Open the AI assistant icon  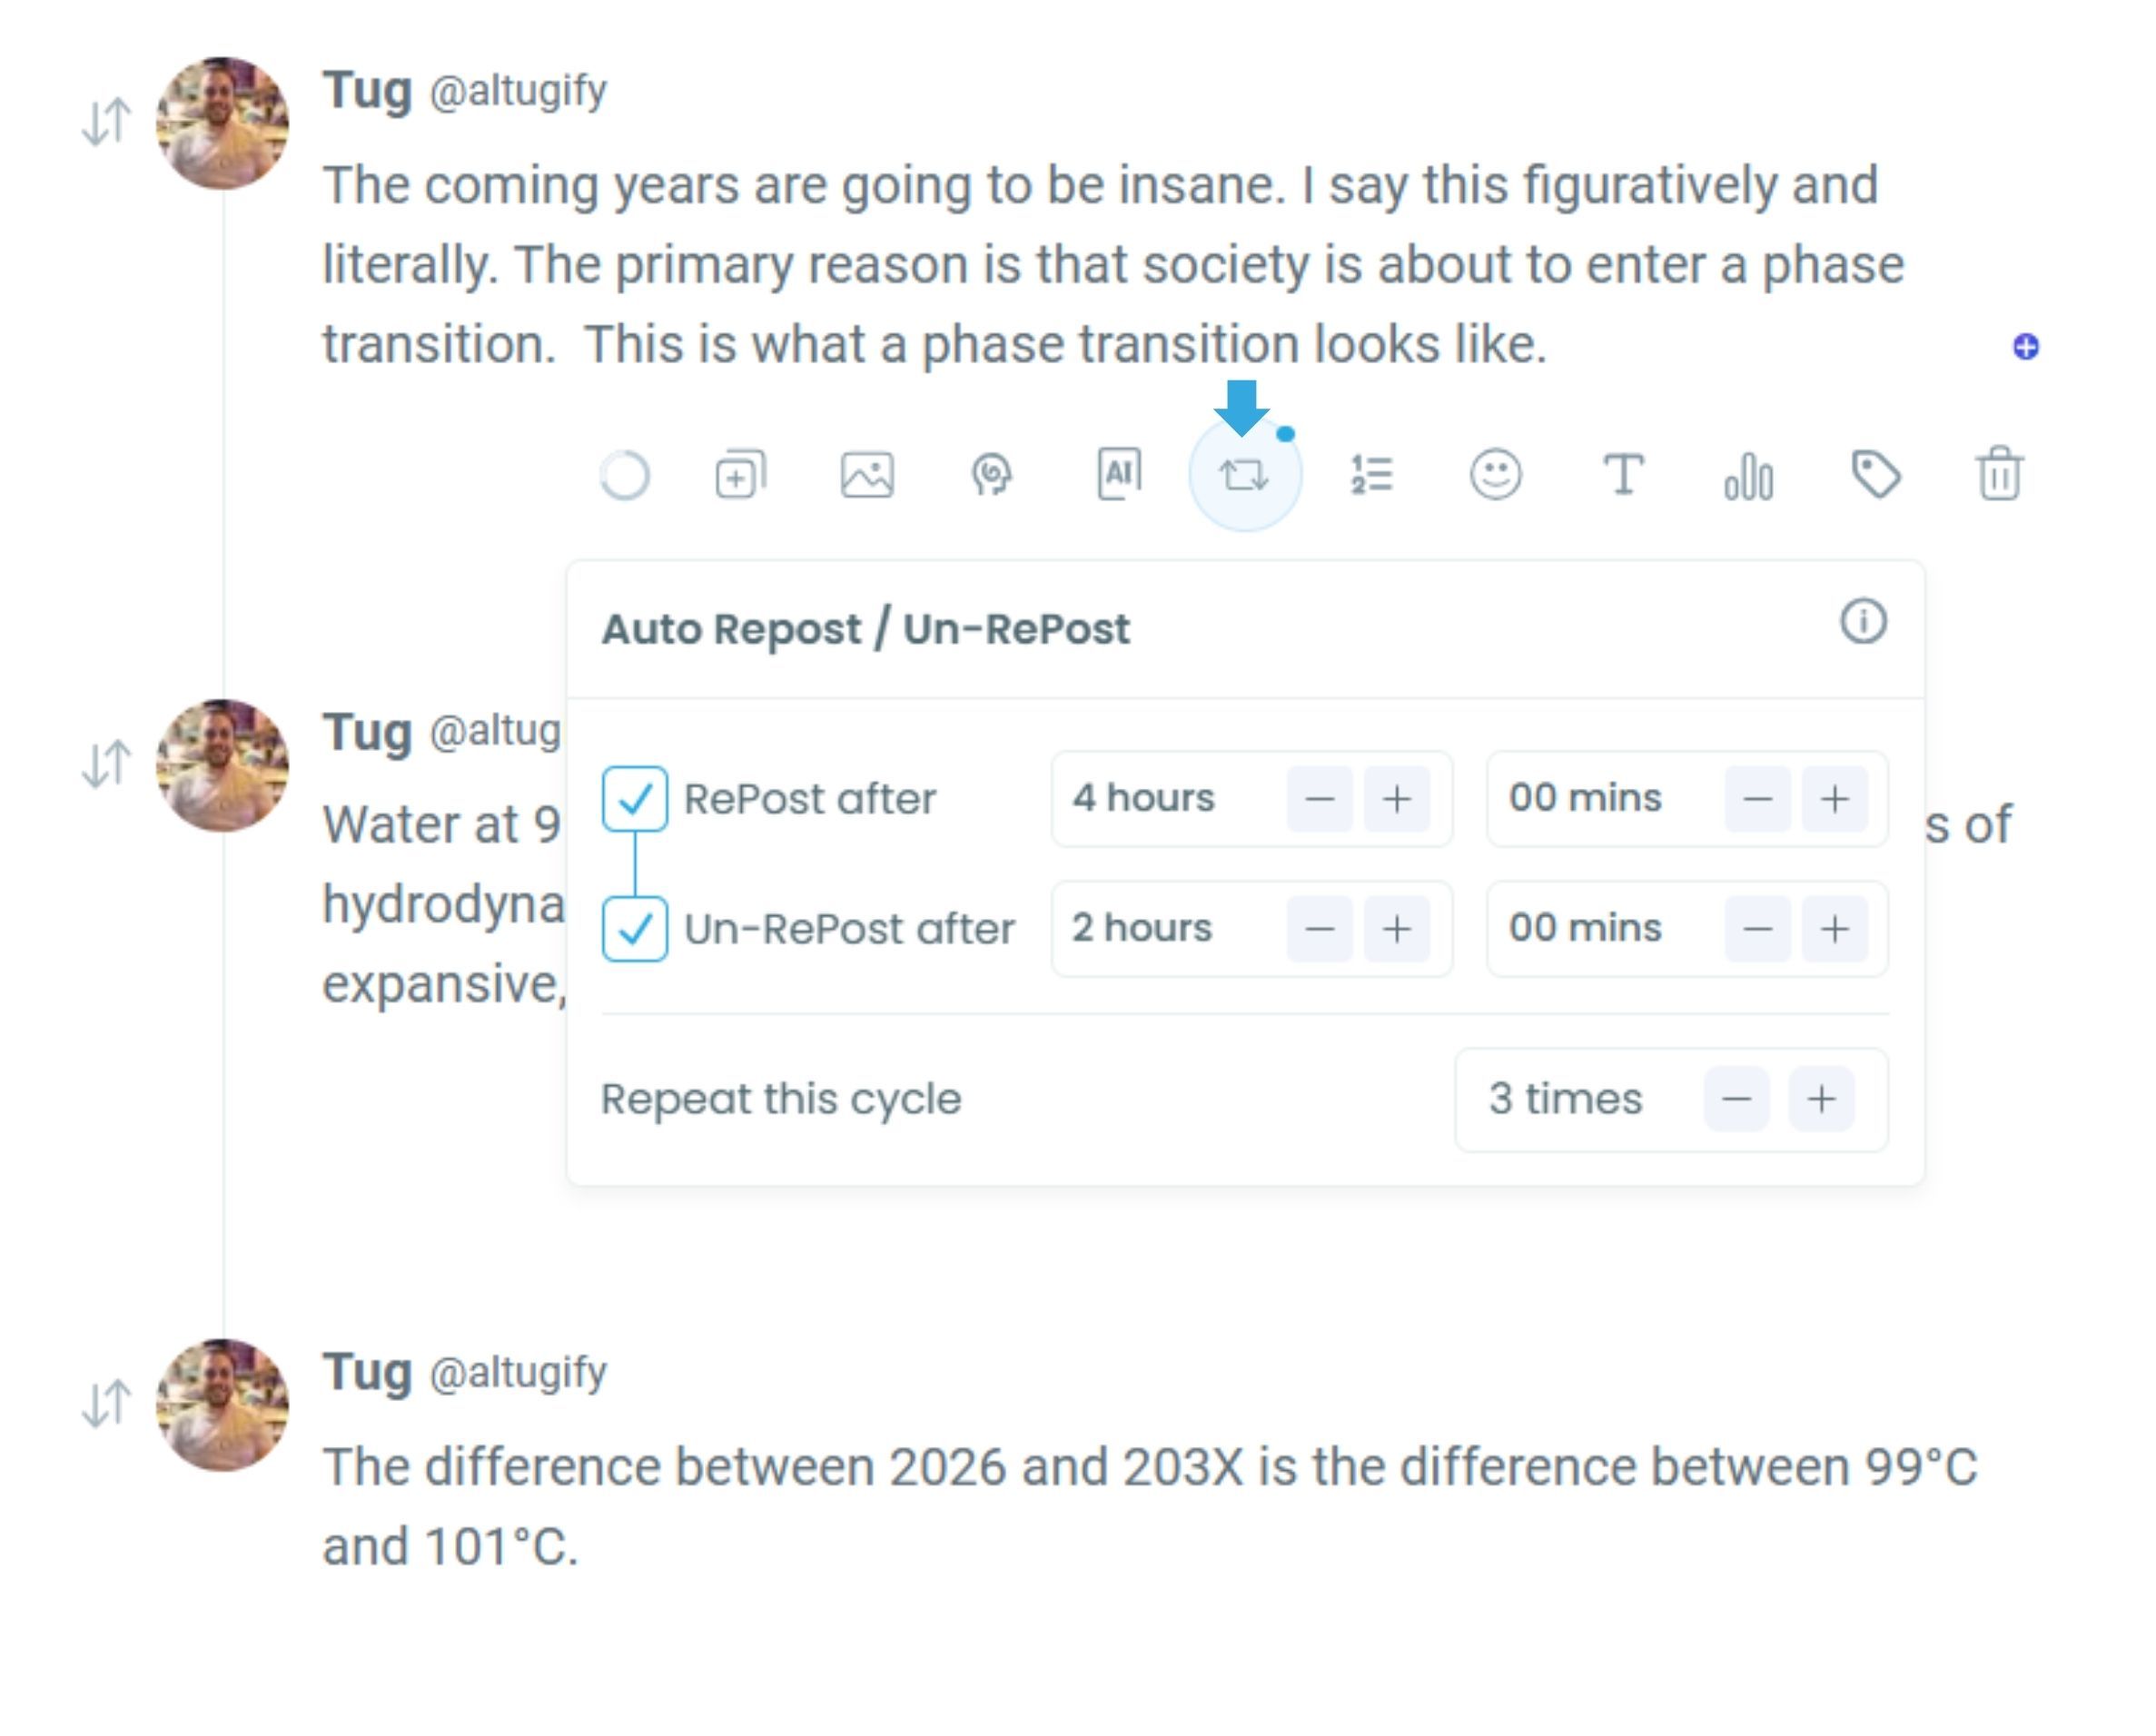(x=1118, y=476)
